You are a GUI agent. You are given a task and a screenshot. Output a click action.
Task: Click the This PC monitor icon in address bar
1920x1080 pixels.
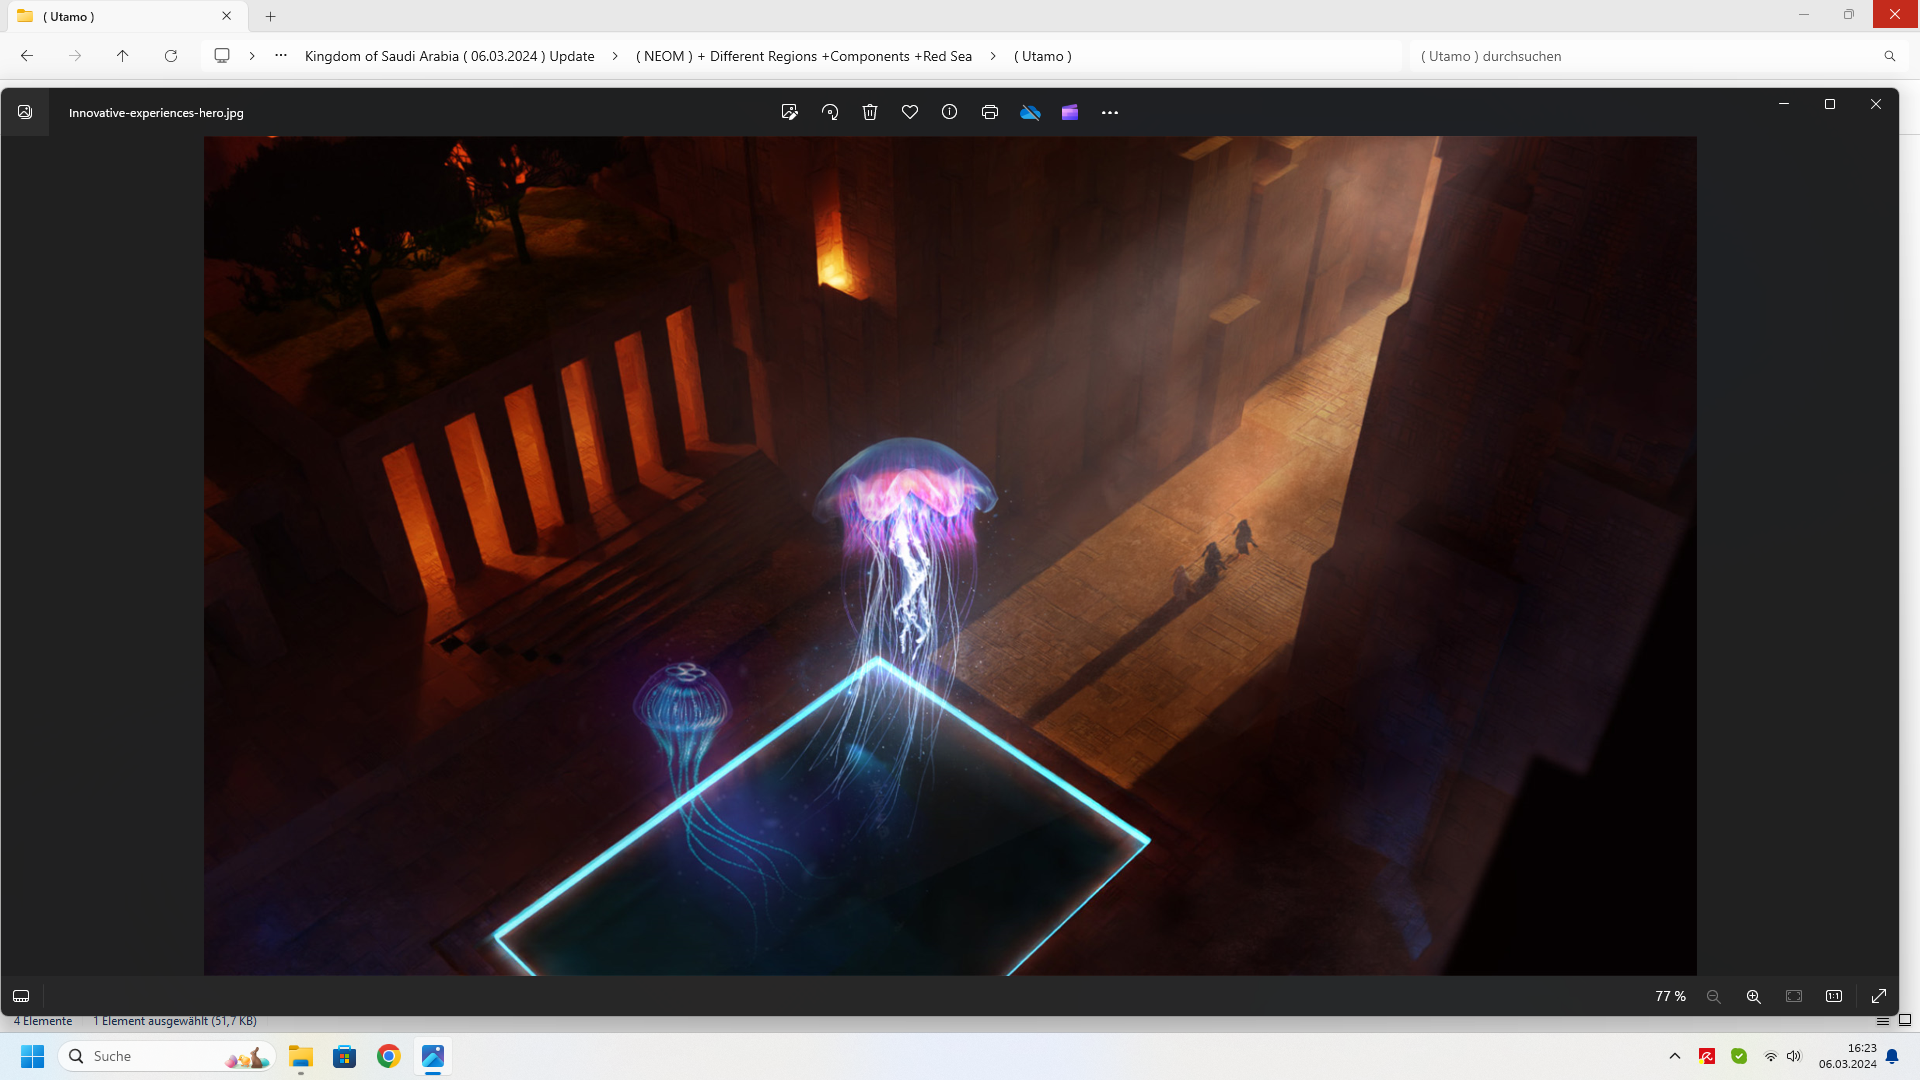pos(222,56)
